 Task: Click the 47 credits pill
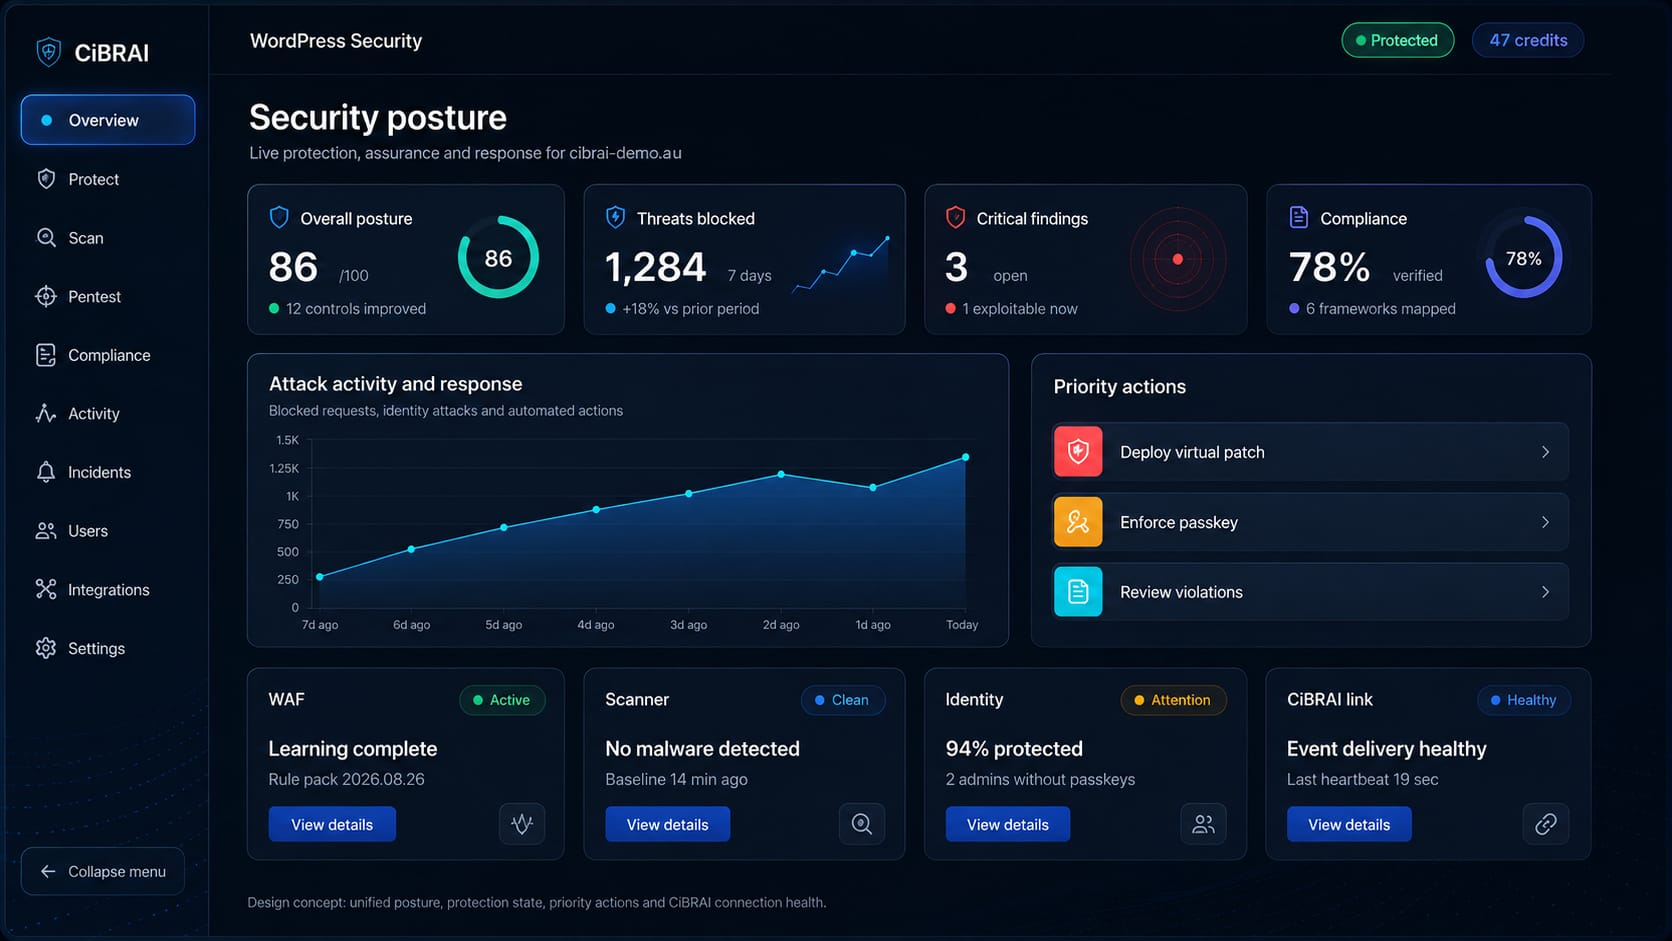[x=1528, y=40]
